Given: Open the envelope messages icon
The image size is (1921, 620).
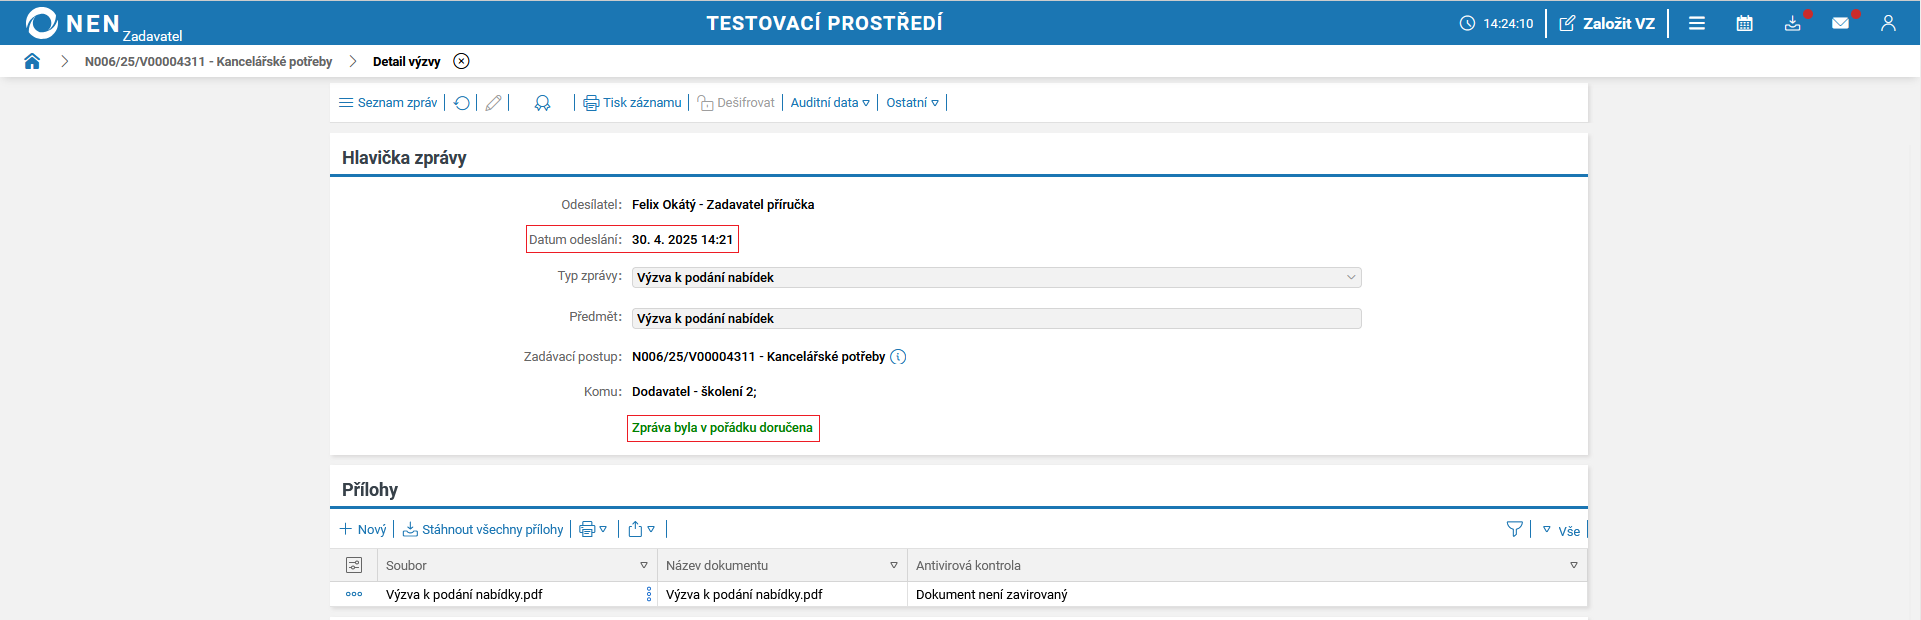Looking at the screenshot, I should pyautogui.click(x=1840, y=23).
